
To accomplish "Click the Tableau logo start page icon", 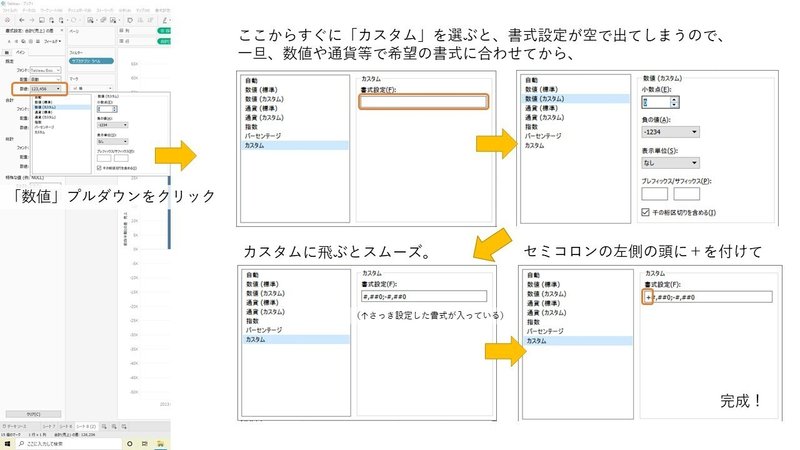I will click(8, 20).
